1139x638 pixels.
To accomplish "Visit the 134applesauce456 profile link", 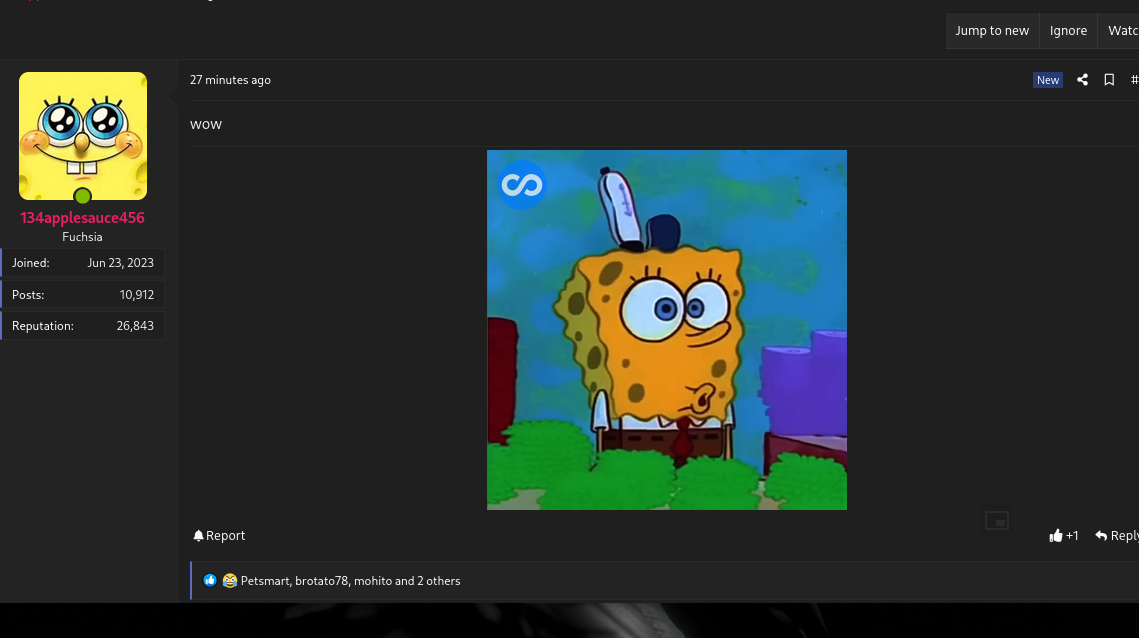I will pos(82,218).
